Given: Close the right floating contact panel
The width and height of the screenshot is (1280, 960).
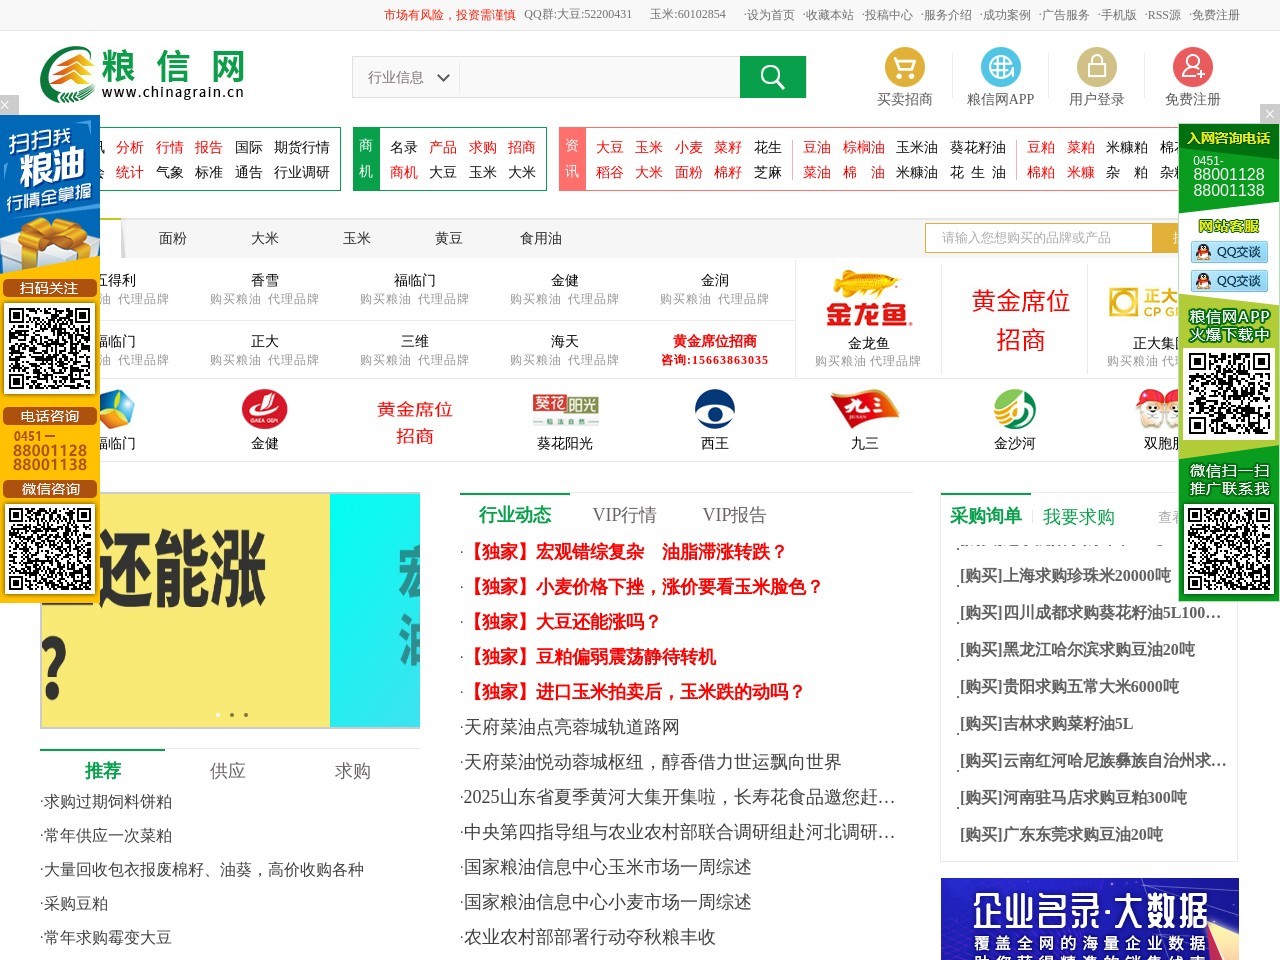Looking at the screenshot, I should click(1270, 114).
